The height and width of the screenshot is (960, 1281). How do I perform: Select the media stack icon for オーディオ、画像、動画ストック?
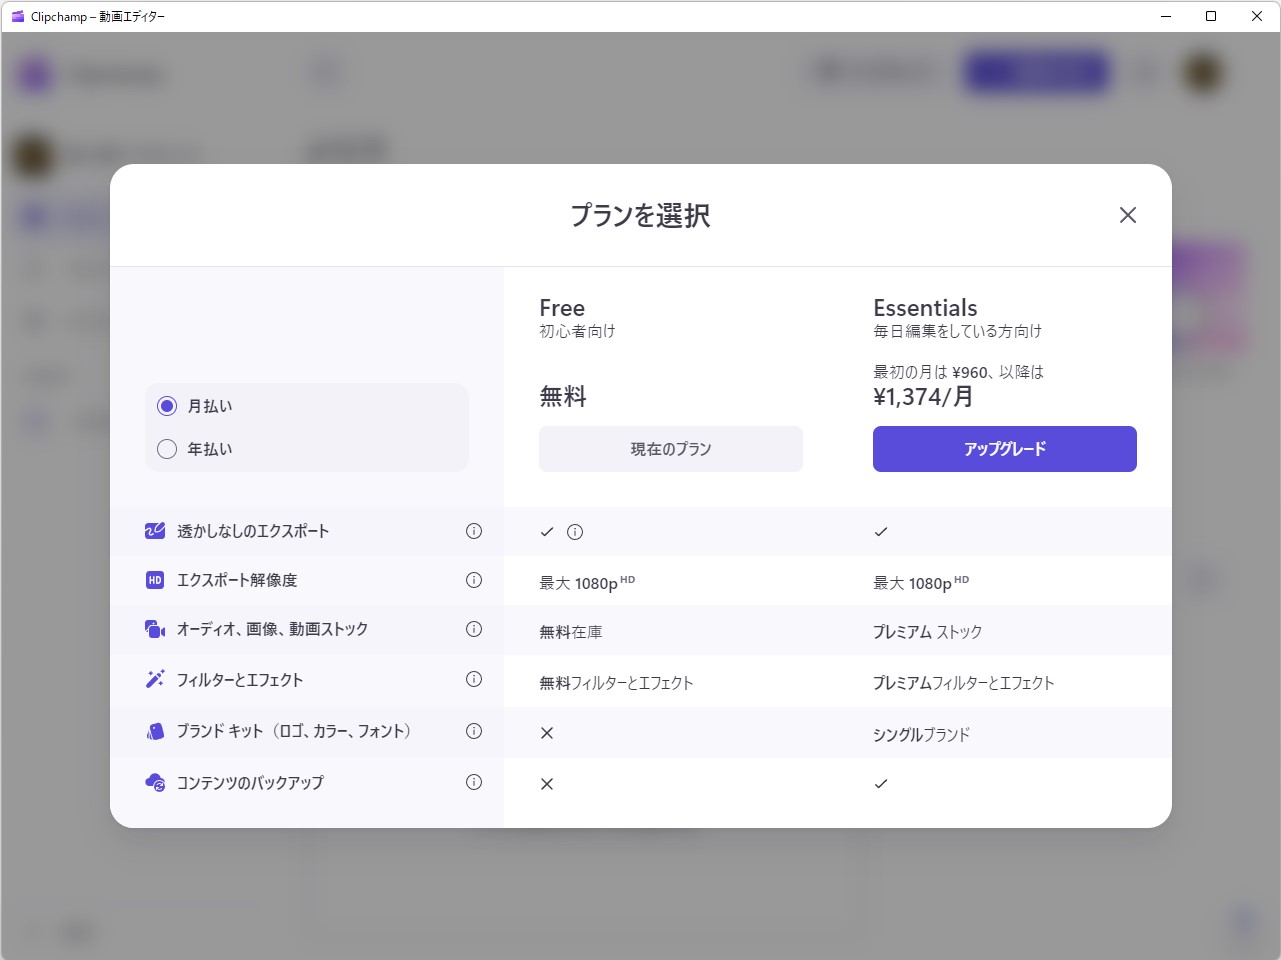154,629
